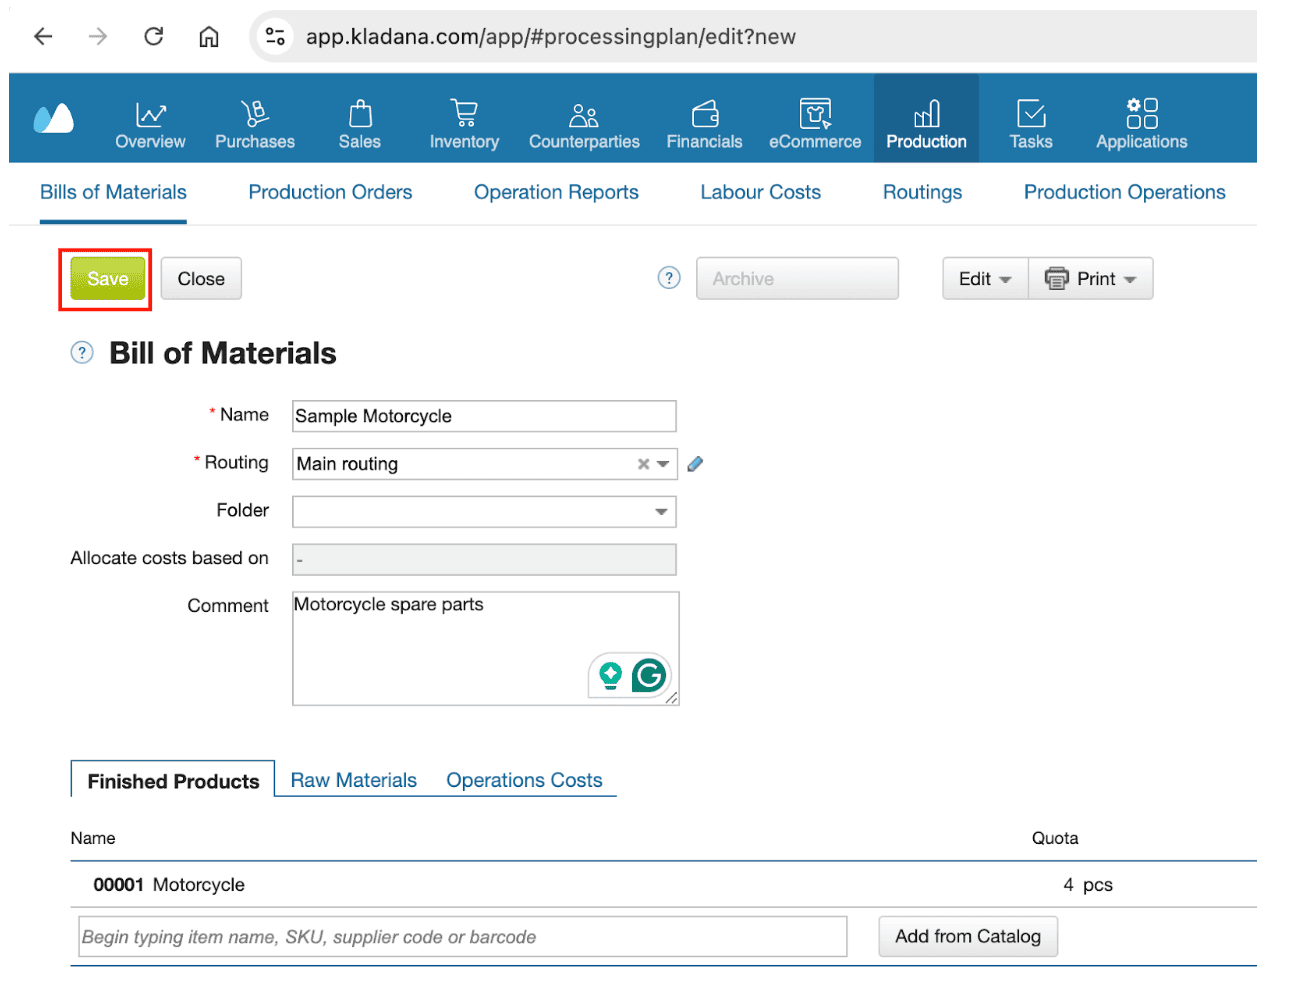
Task: Click the Close button
Action: [x=201, y=279]
